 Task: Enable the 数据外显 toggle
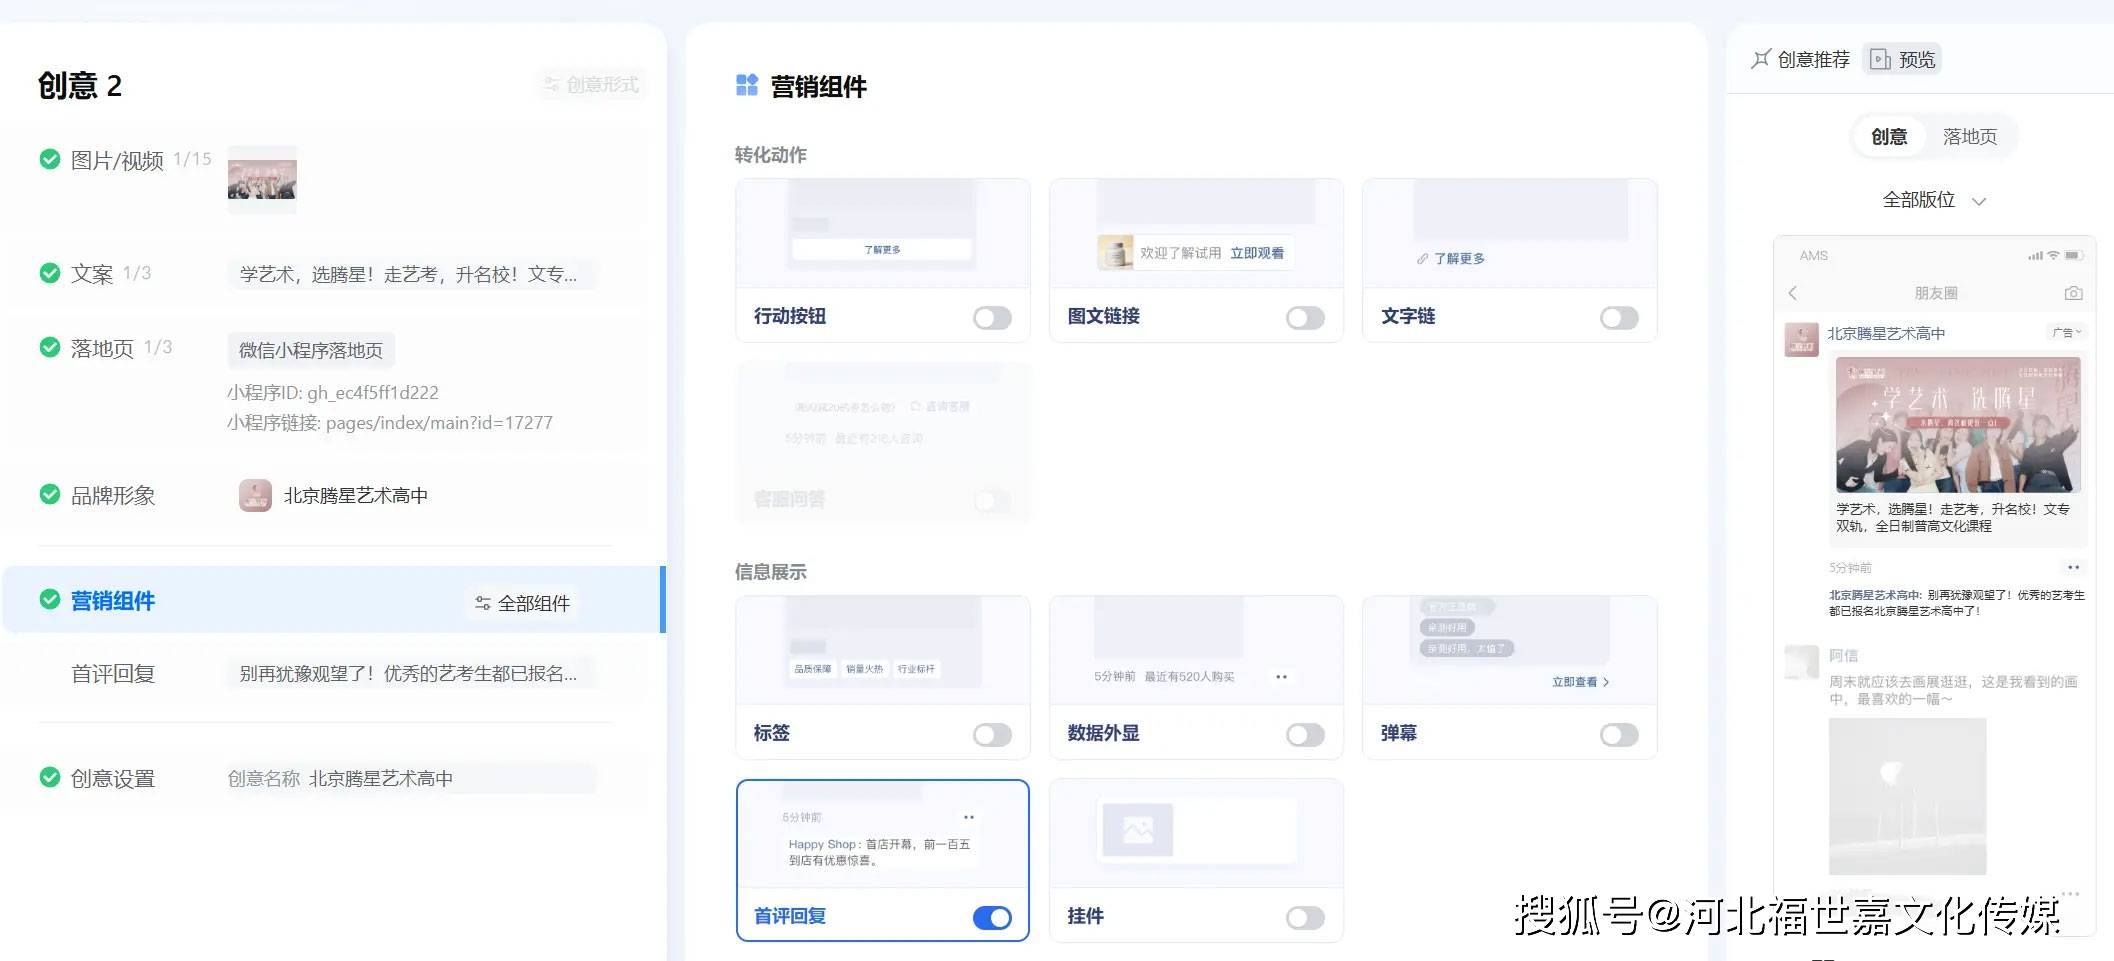[x=1305, y=735]
